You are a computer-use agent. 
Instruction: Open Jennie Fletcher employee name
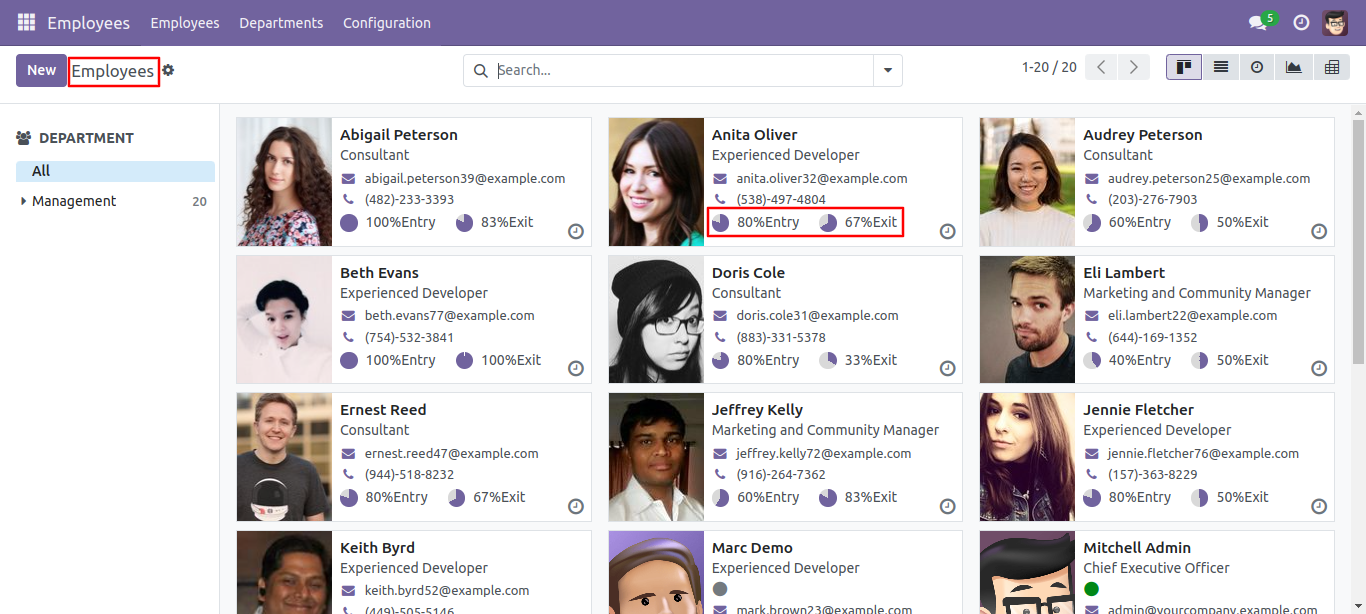1138,410
